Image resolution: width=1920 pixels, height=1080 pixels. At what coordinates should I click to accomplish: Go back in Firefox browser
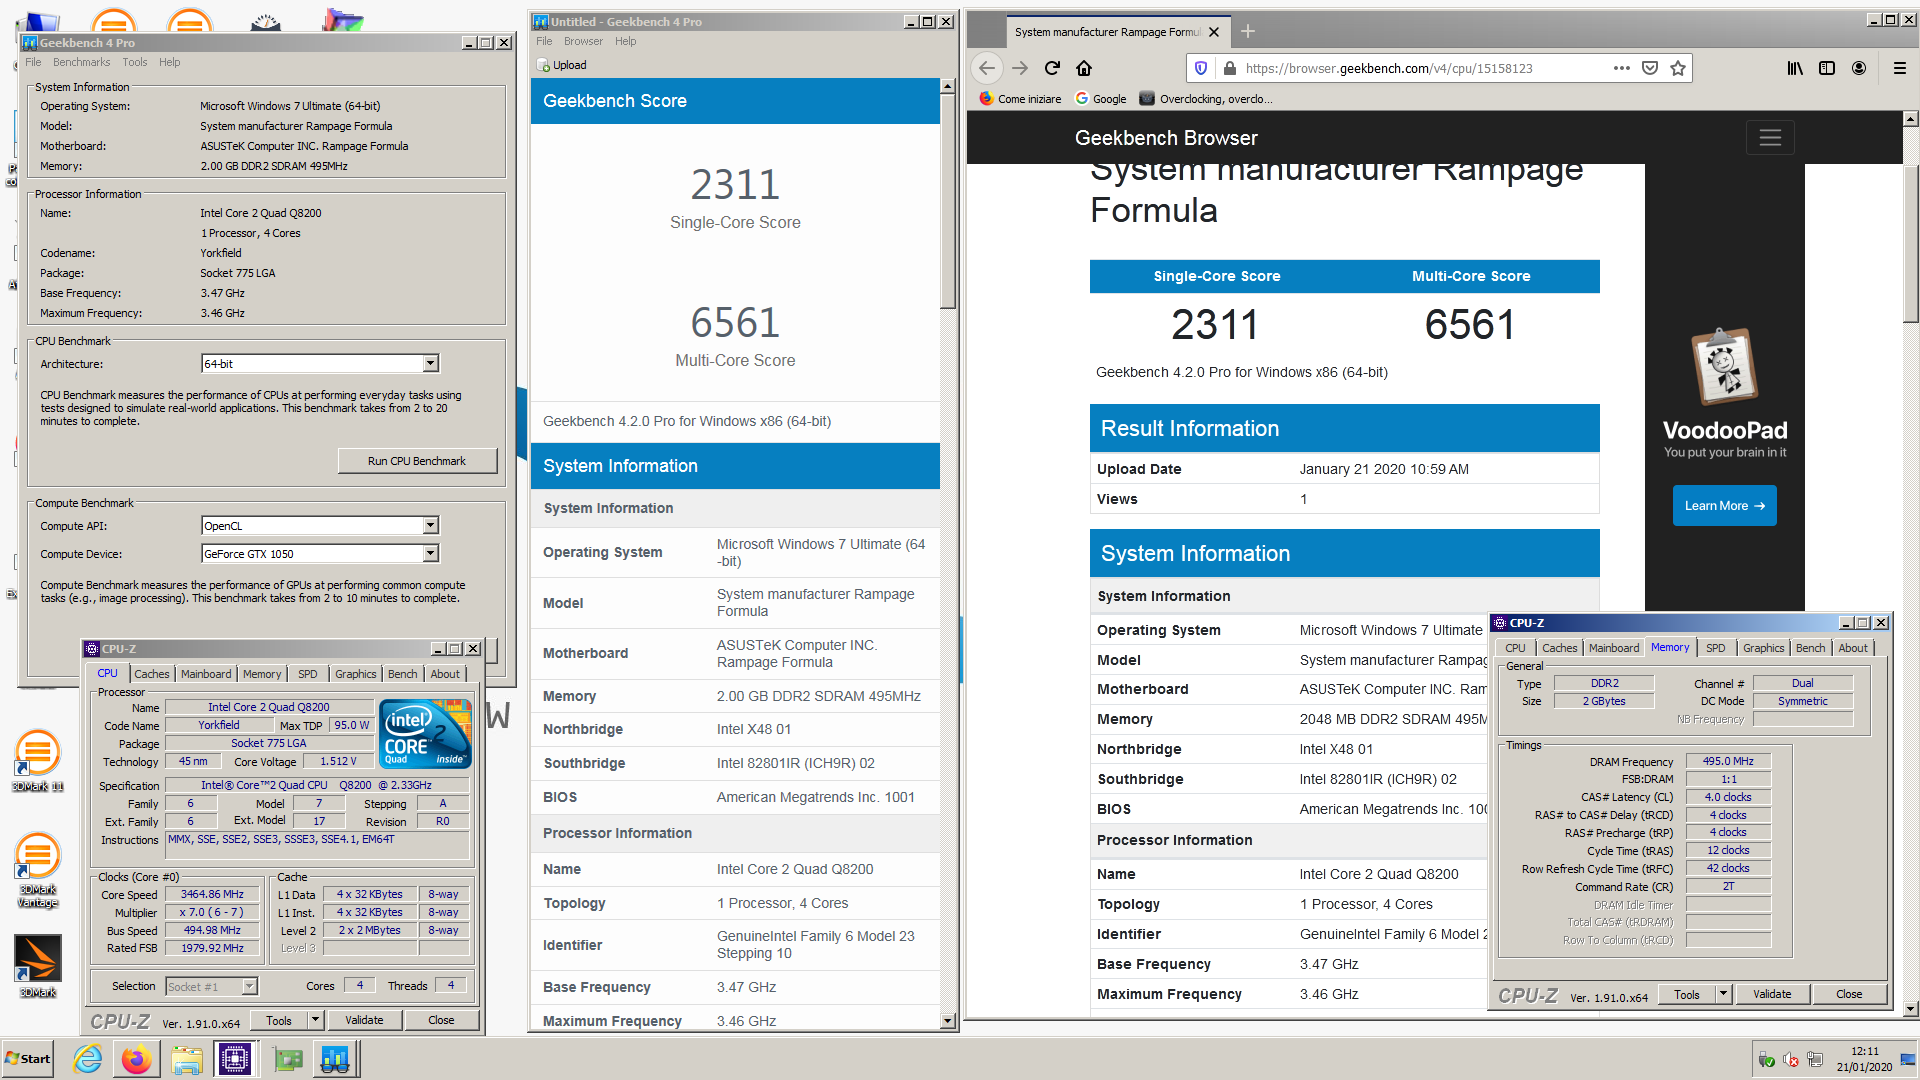(987, 68)
